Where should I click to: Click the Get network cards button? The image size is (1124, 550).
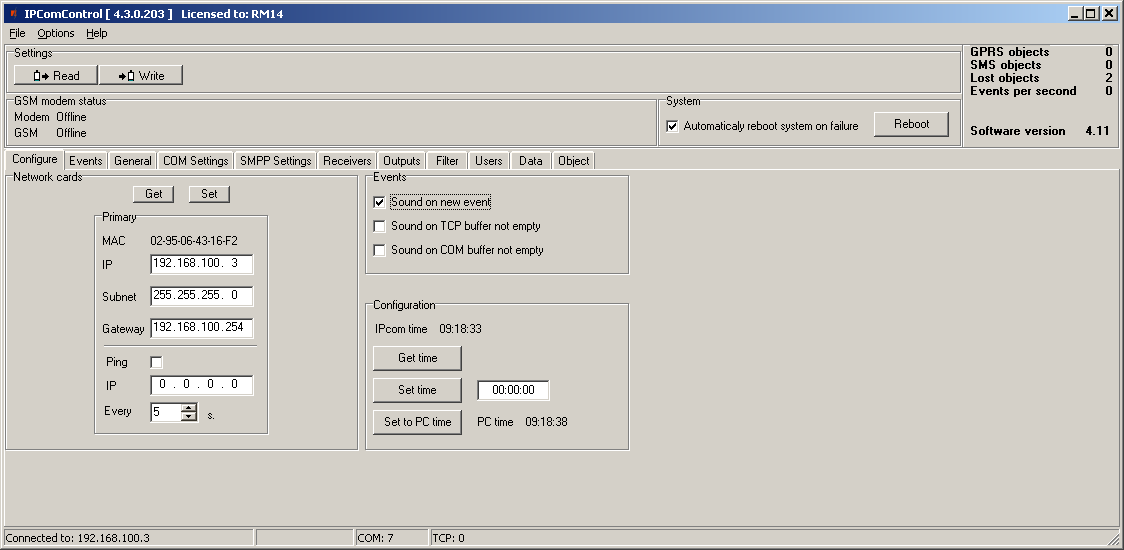[153, 194]
